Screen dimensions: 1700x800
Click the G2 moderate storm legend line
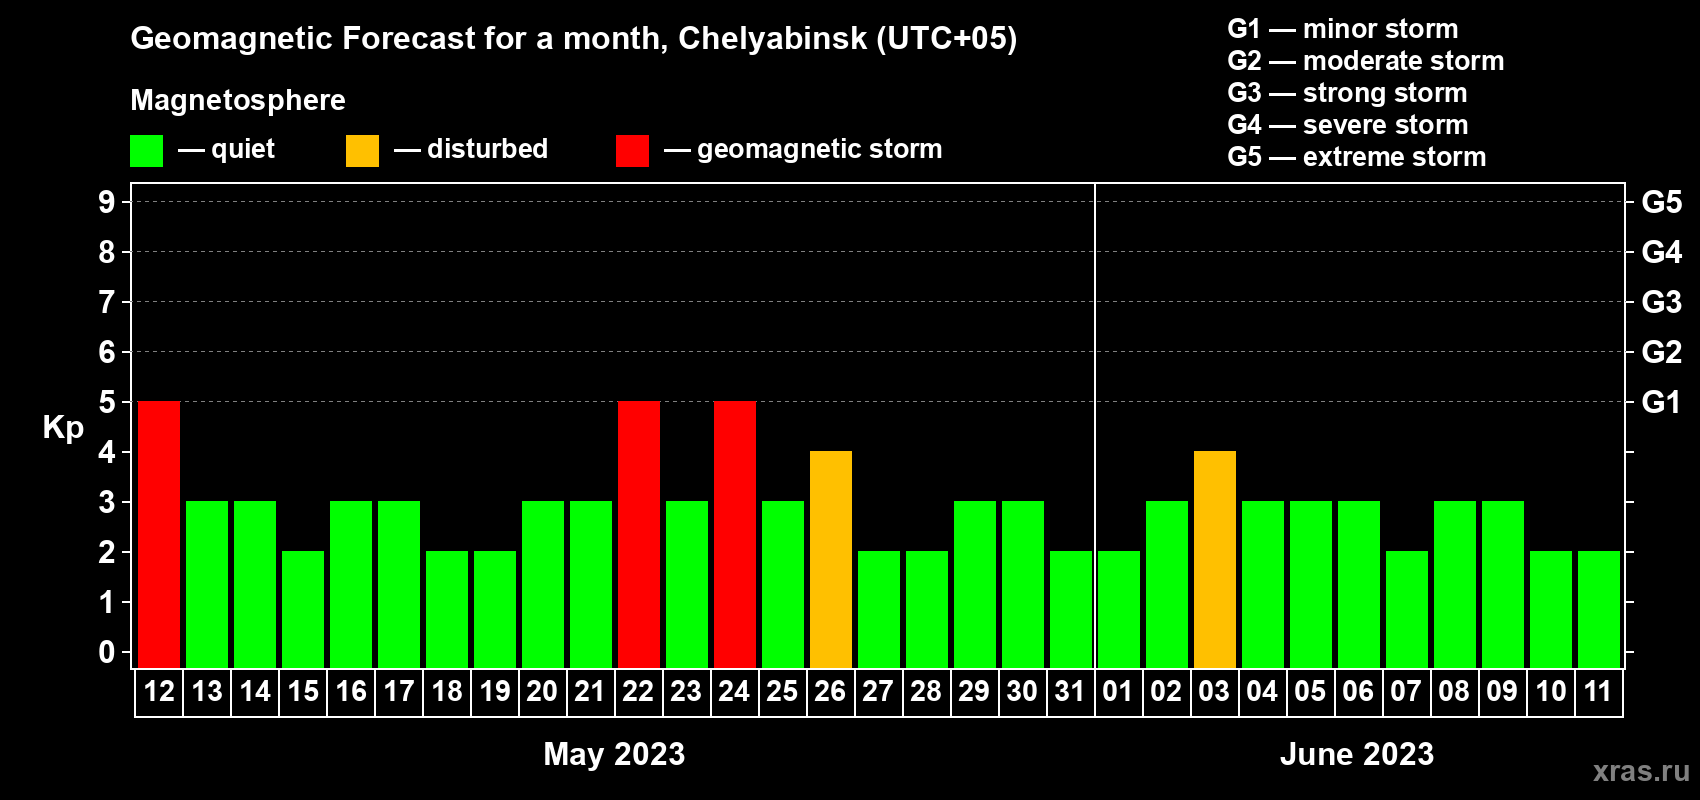coord(1366,61)
